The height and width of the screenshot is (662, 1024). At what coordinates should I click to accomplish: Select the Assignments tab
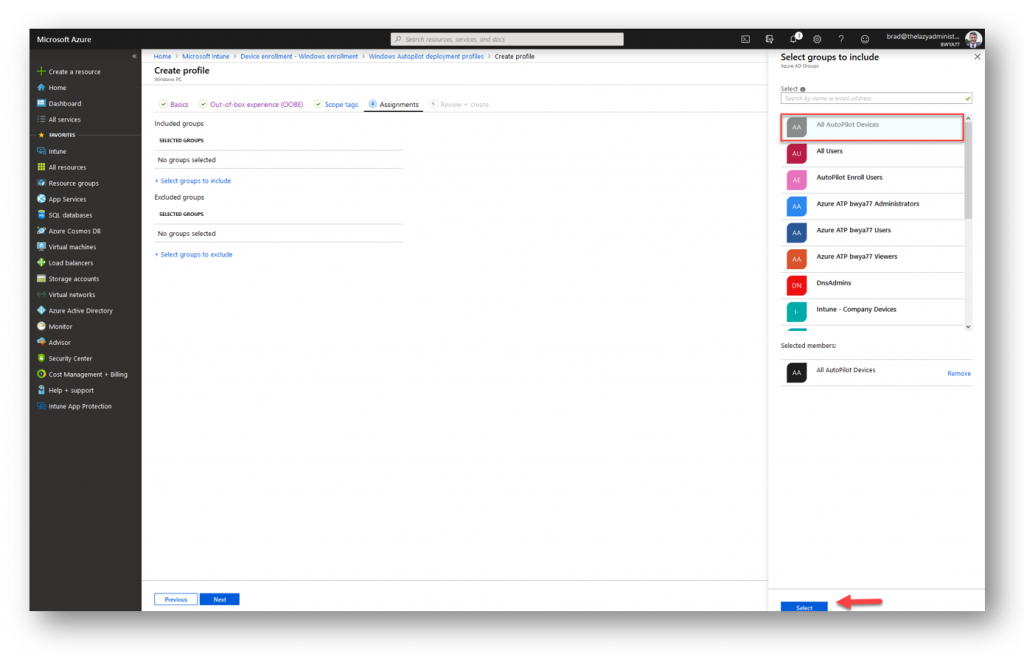pyautogui.click(x=394, y=104)
